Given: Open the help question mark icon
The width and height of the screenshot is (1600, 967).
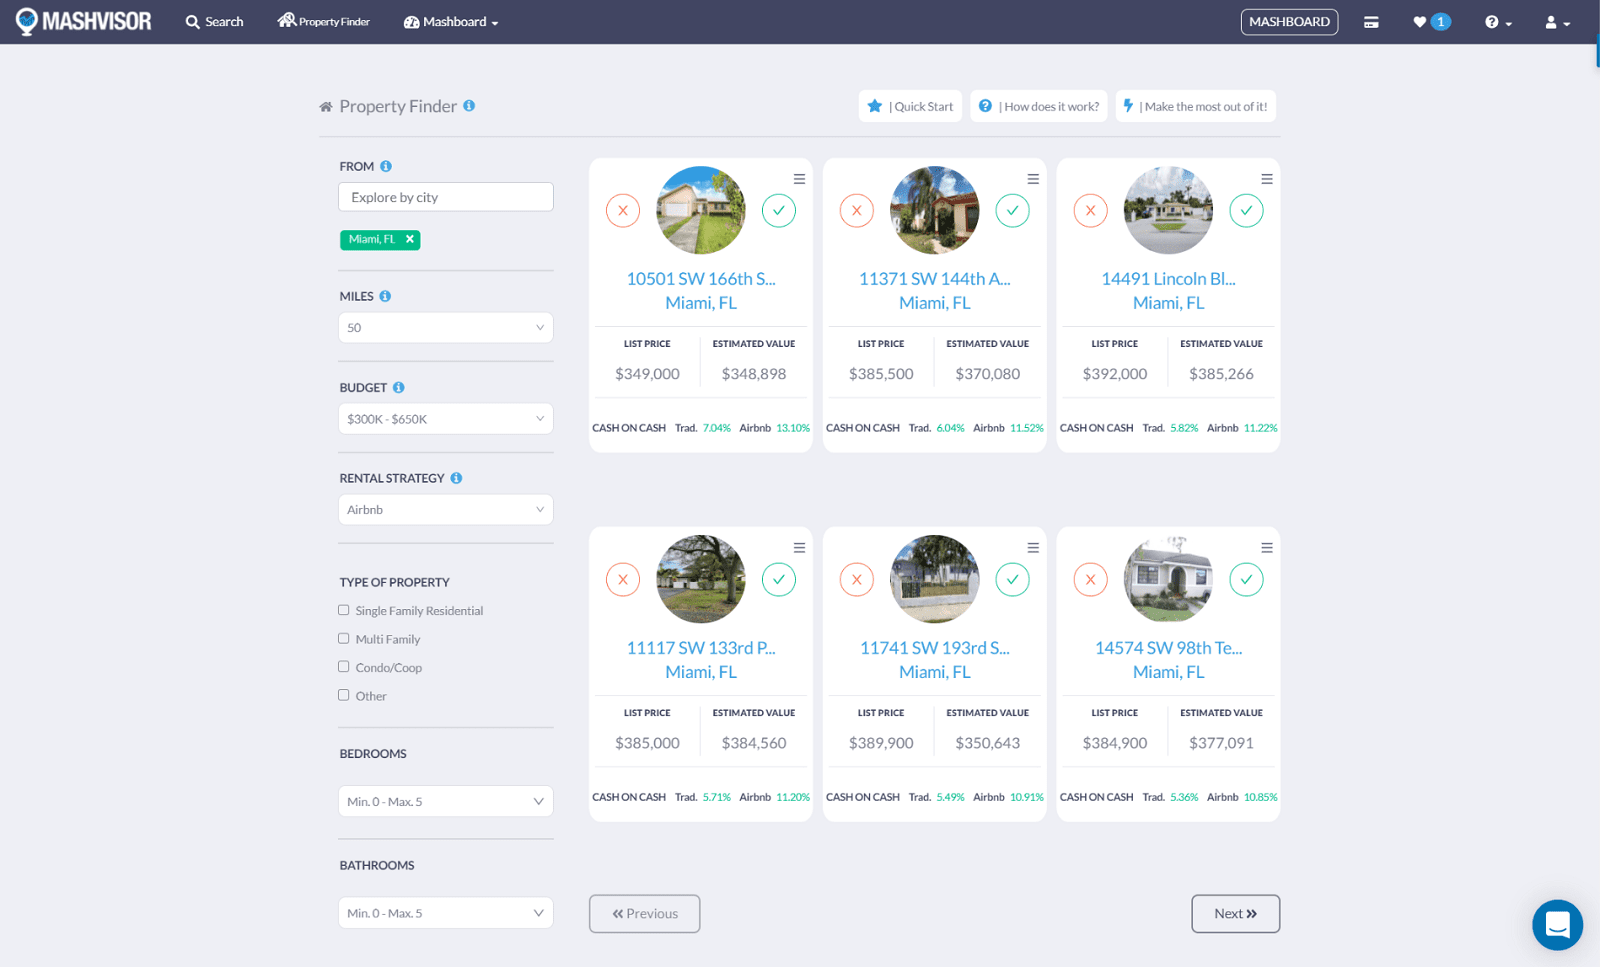Looking at the screenshot, I should [1491, 21].
